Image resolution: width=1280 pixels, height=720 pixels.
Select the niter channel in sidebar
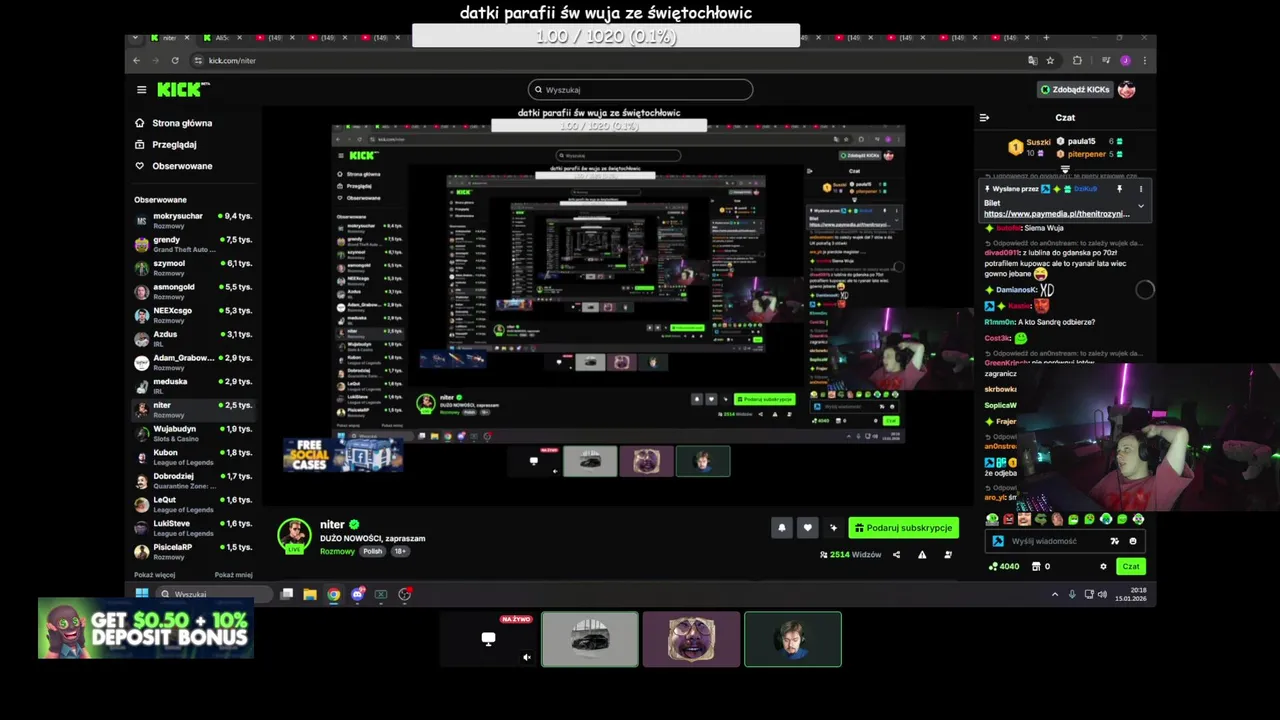pos(193,409)
